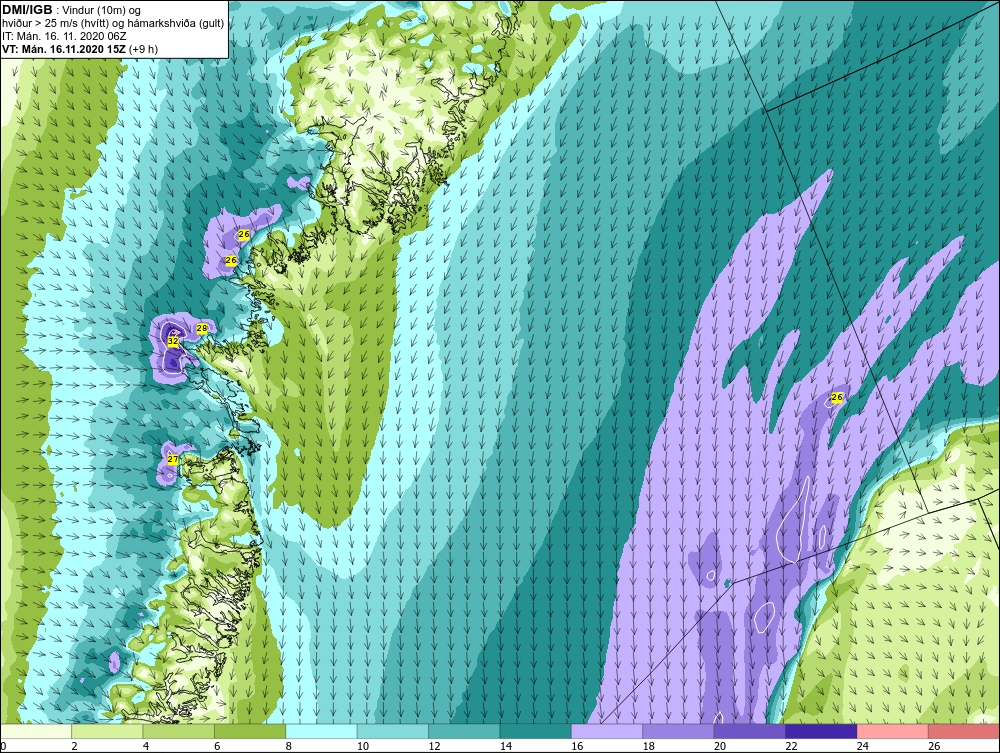The width and height of the screenshot is (1000, 753).
Task: Pick the 0–2 m/s palest legend swatch
Action: coord(36,731)
